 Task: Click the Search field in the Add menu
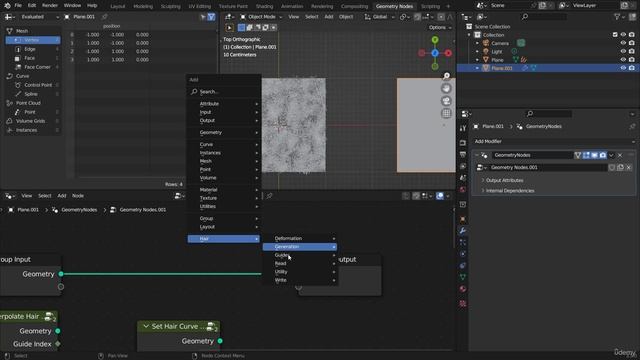pyautogui.click(x=224, y=92)
